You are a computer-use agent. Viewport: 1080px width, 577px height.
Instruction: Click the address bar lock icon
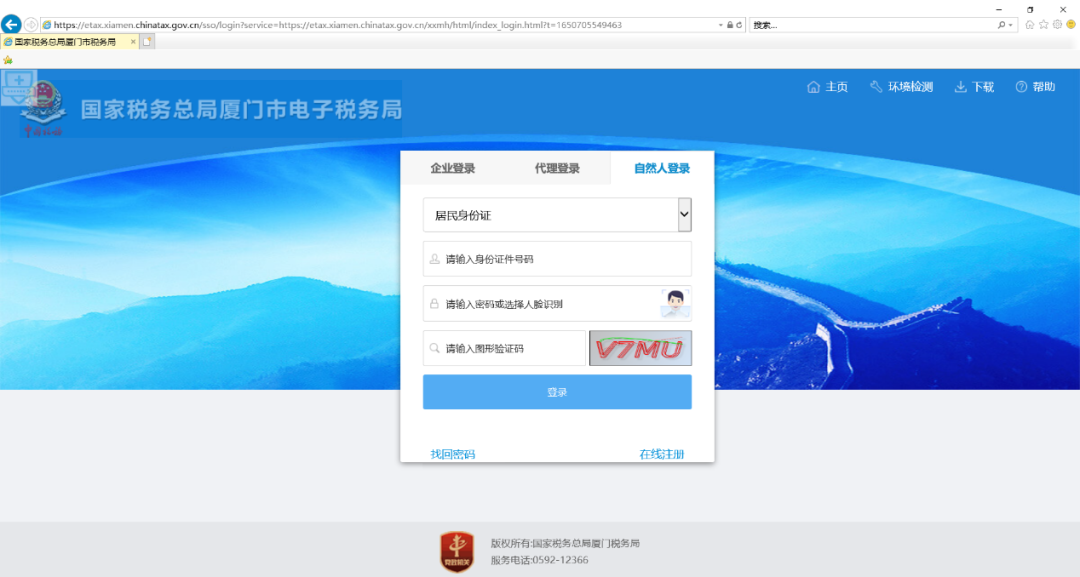730,25
